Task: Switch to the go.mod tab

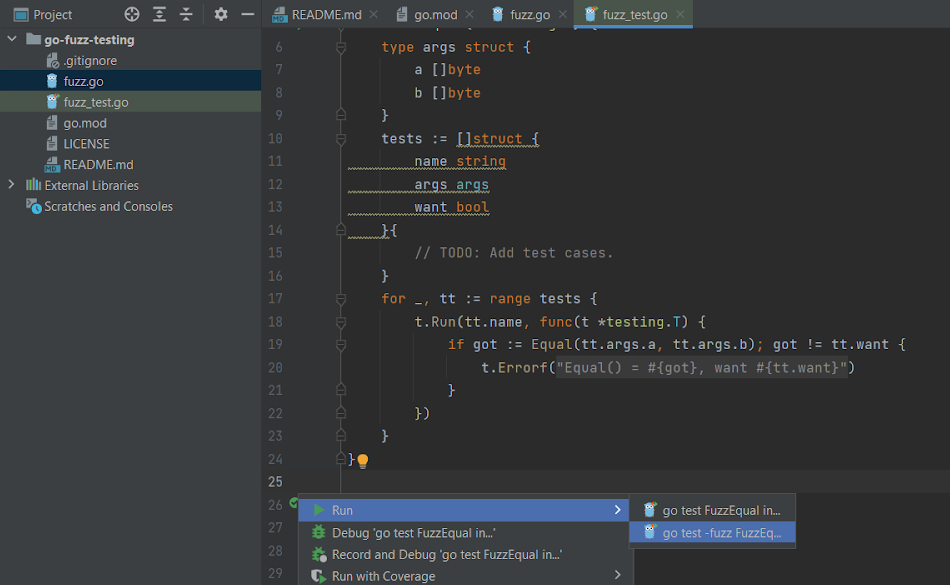Action: pos(435,15)
